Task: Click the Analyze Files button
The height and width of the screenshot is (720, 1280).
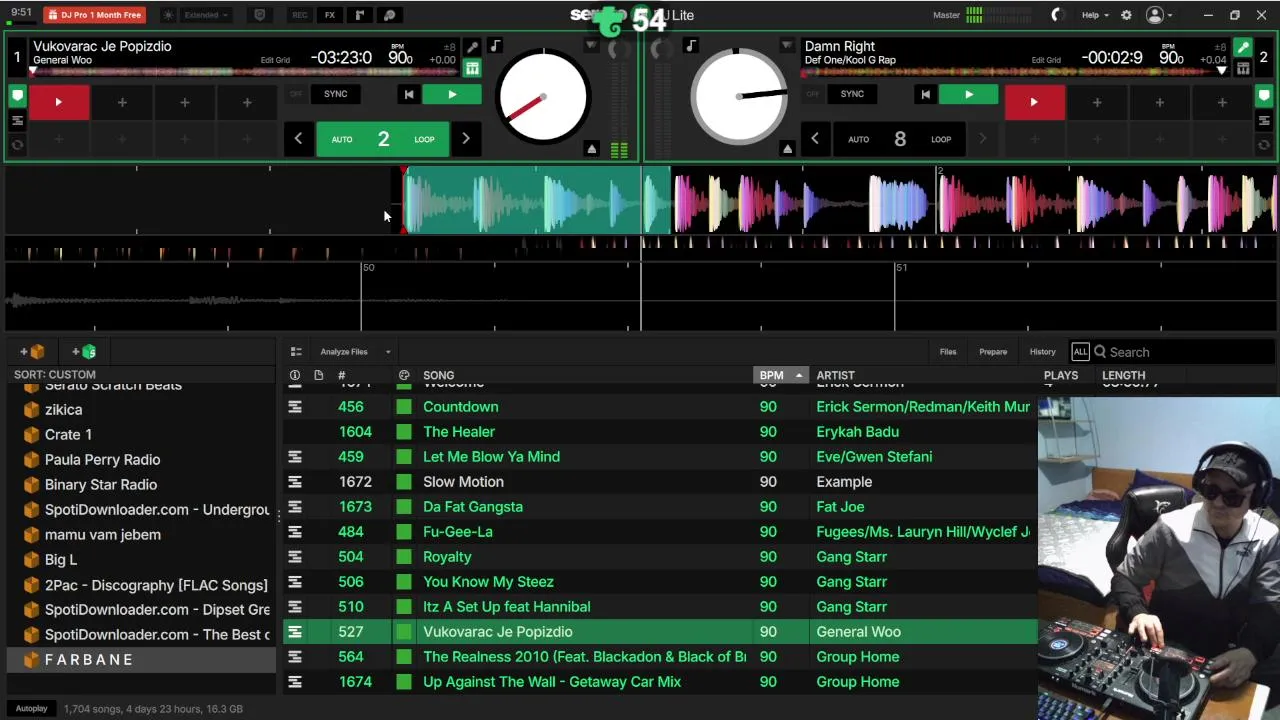Action: click(344, 352)
